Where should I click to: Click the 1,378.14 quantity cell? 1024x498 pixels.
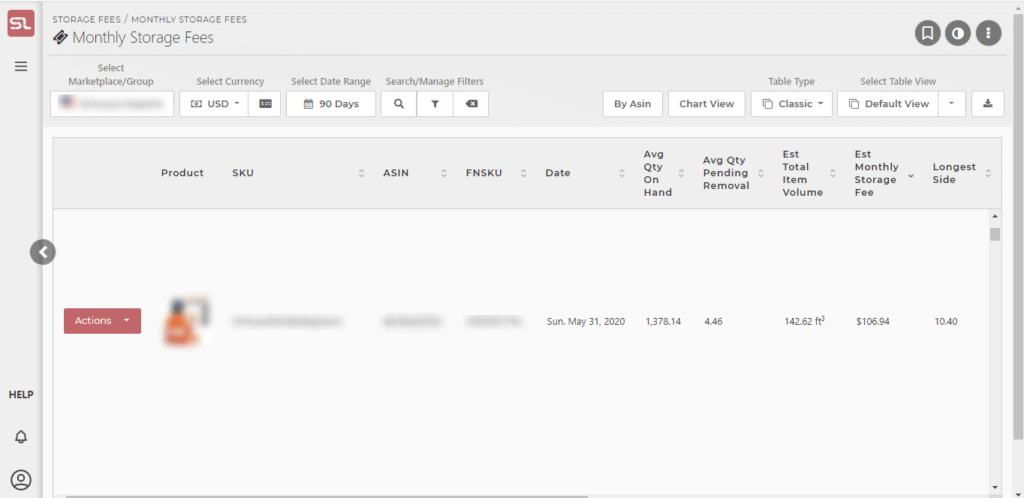click(x=663, y=322)
